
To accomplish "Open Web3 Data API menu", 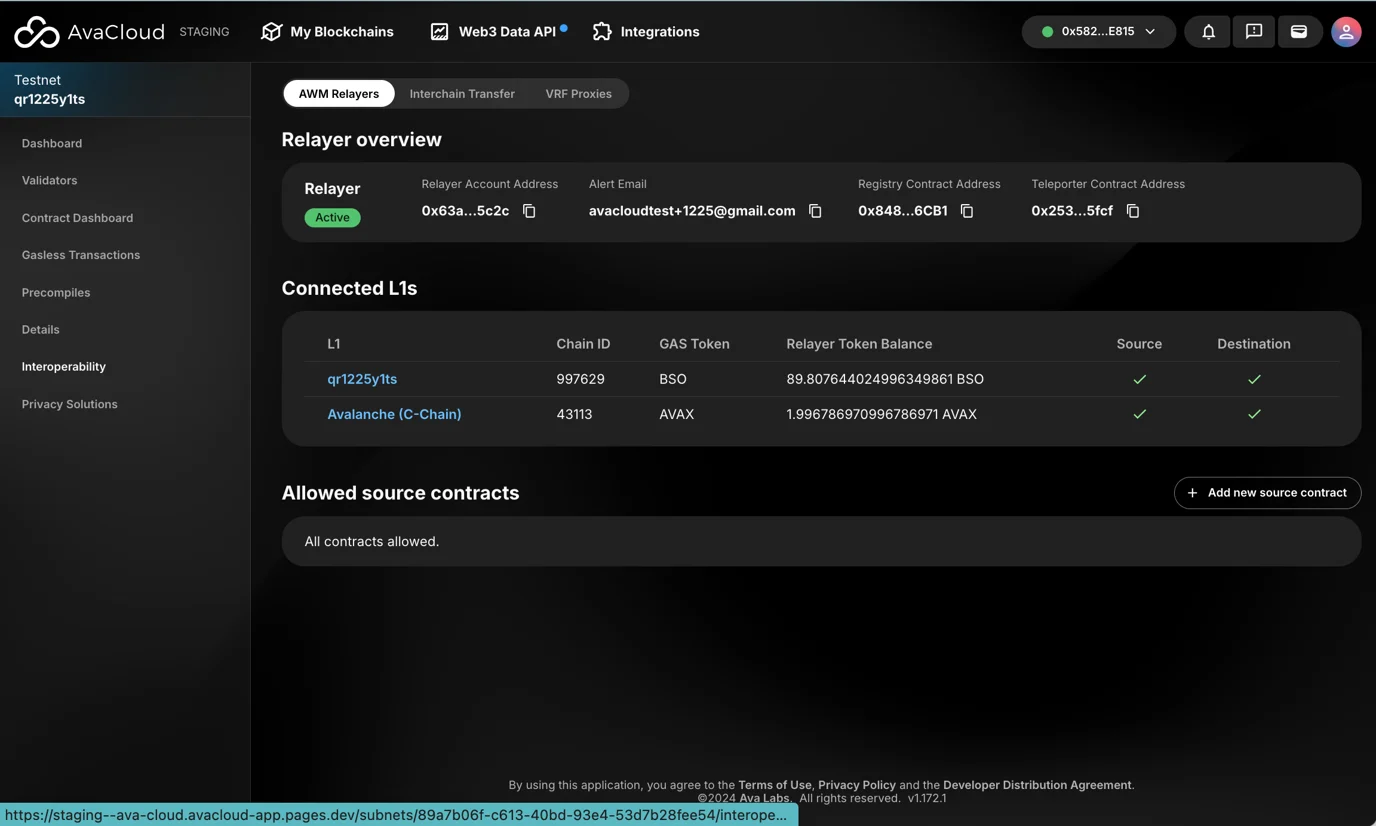I will point(497,32).
